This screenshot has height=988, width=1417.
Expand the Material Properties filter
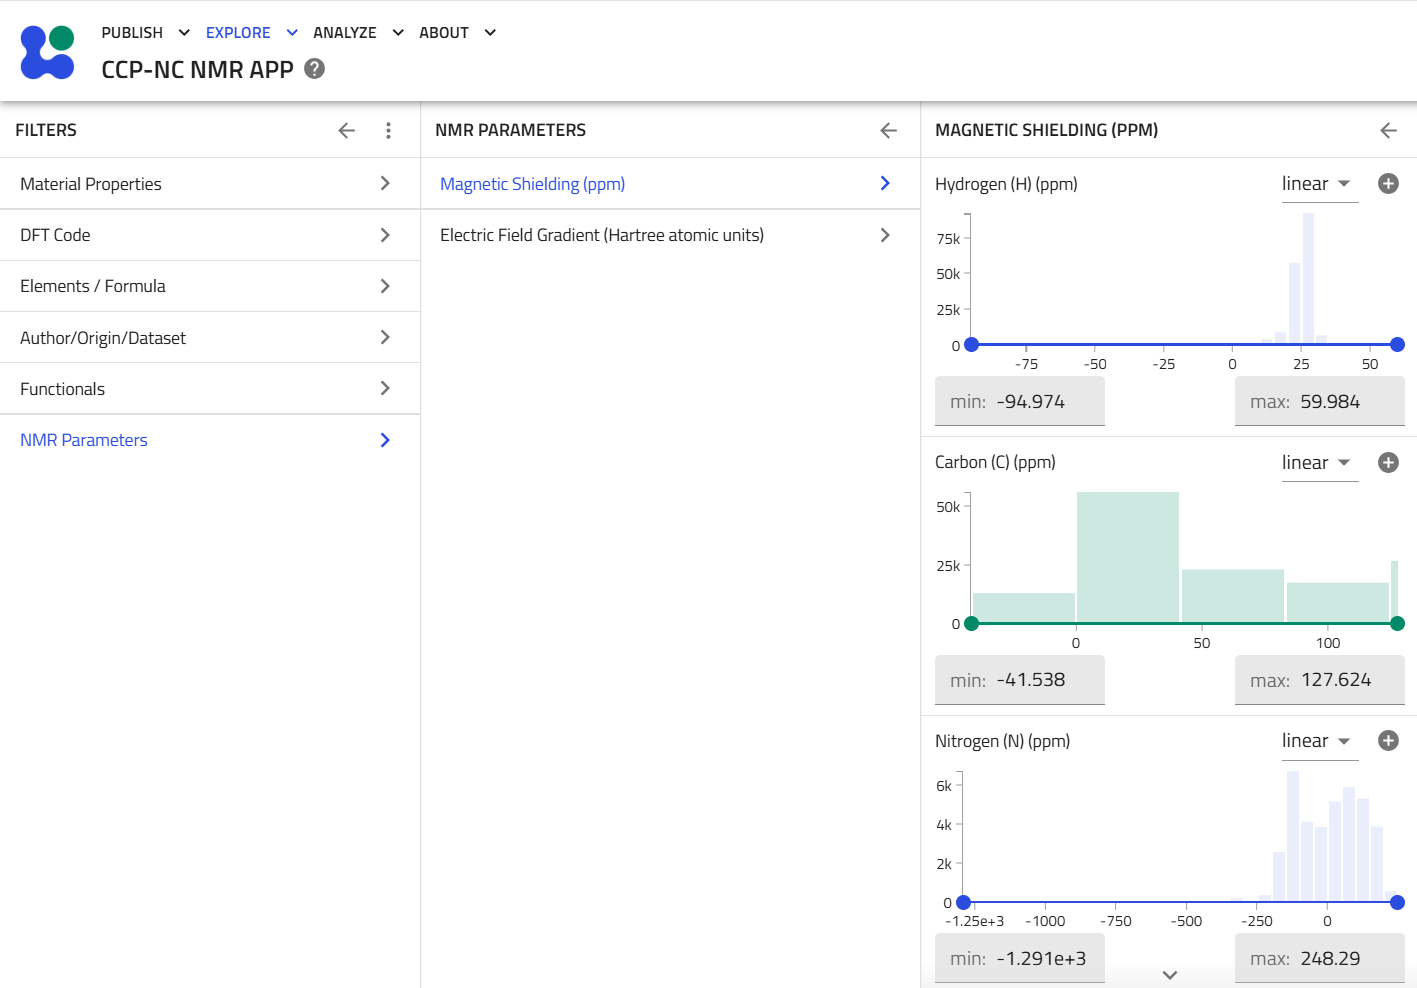click(210, 184)
